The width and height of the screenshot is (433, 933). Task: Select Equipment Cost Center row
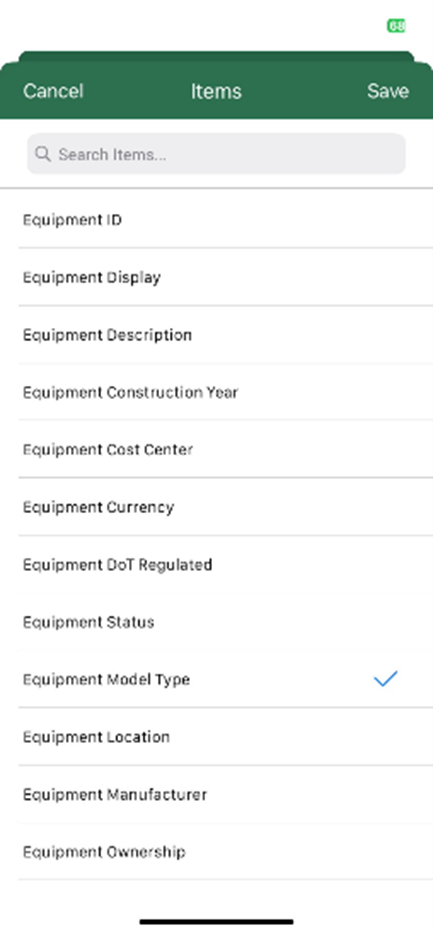(216, 449)
